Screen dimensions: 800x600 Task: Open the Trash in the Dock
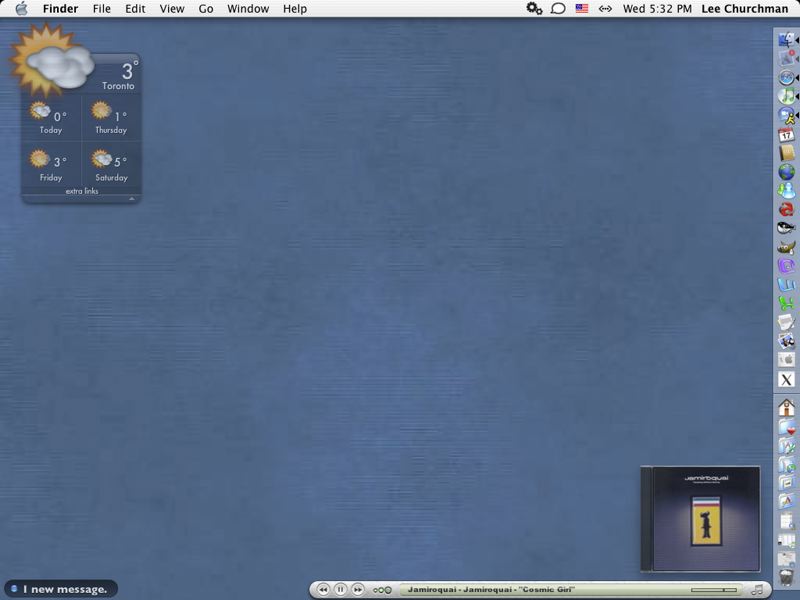point(787,578)
